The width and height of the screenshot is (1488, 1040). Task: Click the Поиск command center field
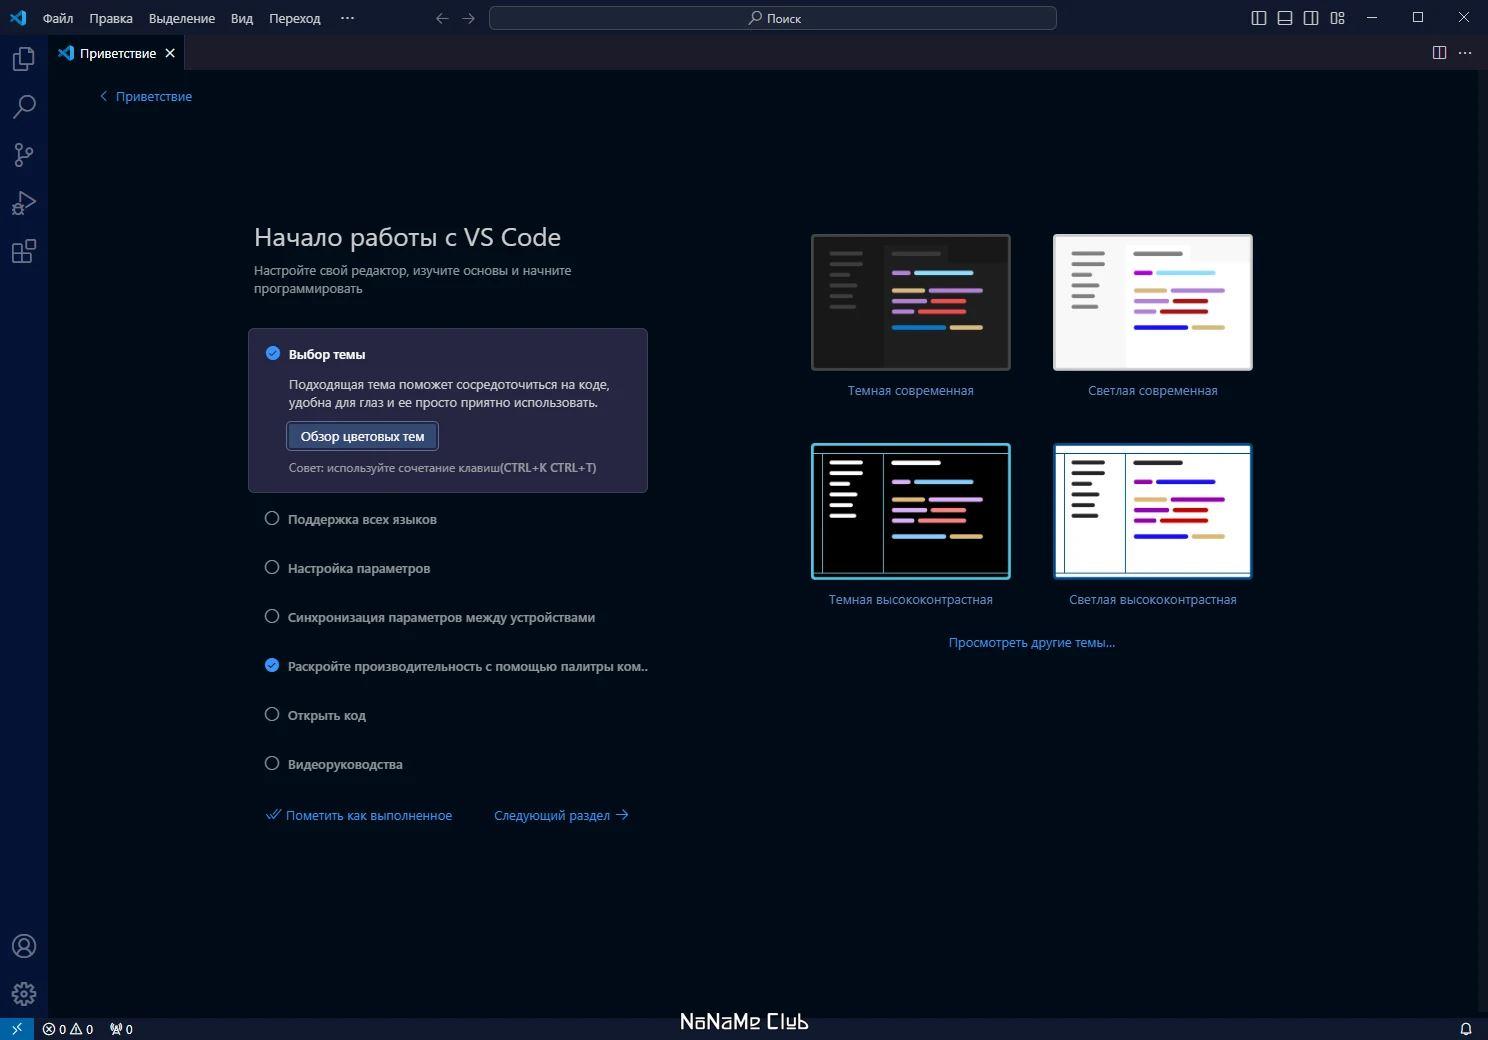pos(773,18)
